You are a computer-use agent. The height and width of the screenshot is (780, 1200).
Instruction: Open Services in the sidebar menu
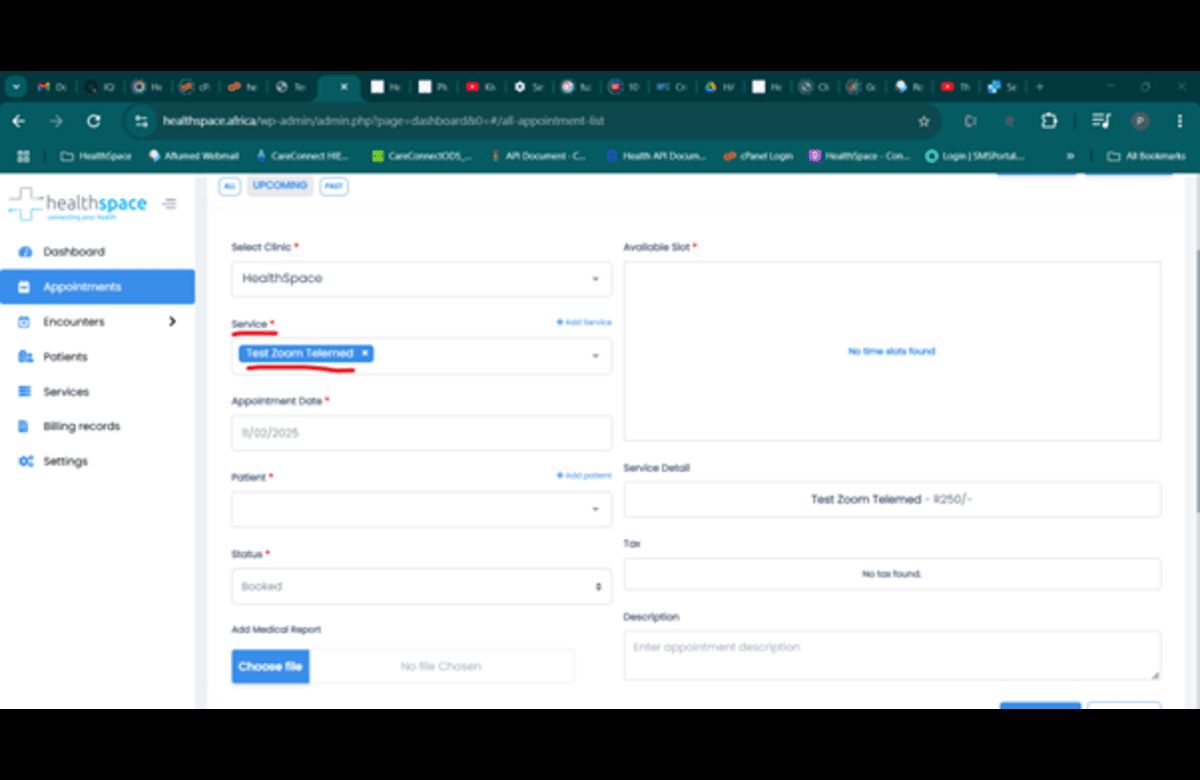tap(66, 392)
